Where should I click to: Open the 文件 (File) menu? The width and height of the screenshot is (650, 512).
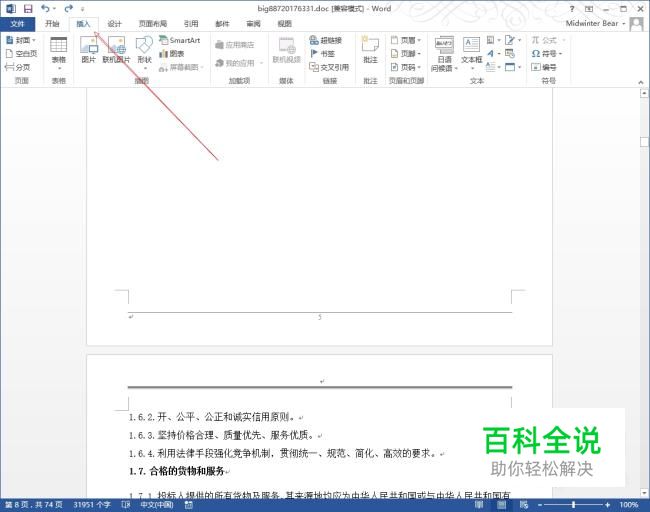click(17, 24)
